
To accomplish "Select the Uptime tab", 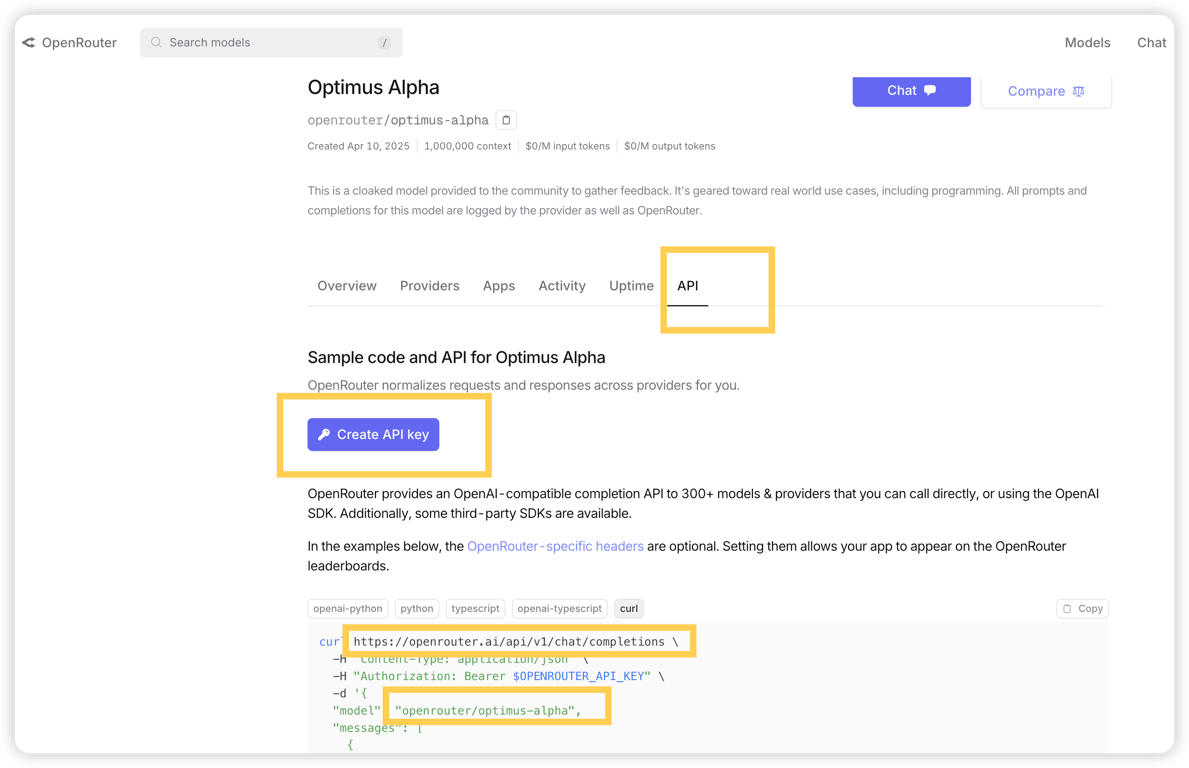I will click(x=631, y=286).
